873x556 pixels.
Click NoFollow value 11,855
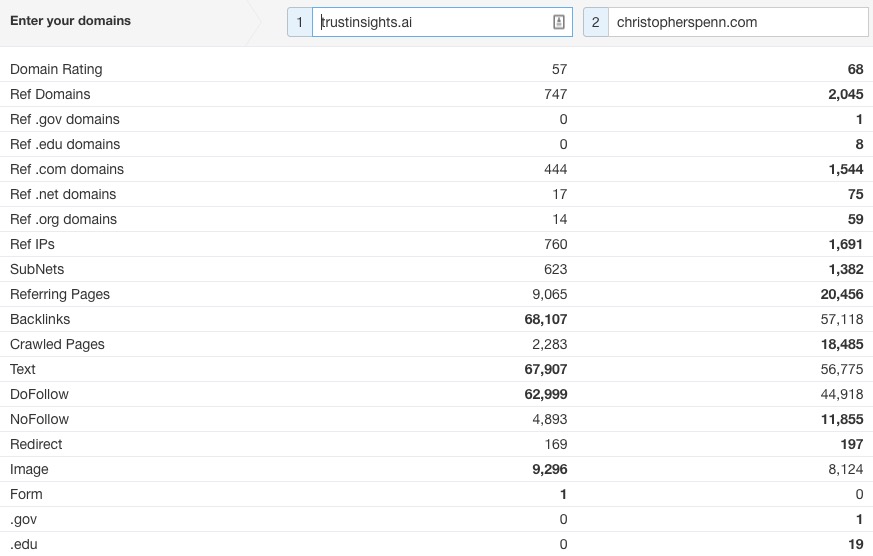(x=842, y=420)
